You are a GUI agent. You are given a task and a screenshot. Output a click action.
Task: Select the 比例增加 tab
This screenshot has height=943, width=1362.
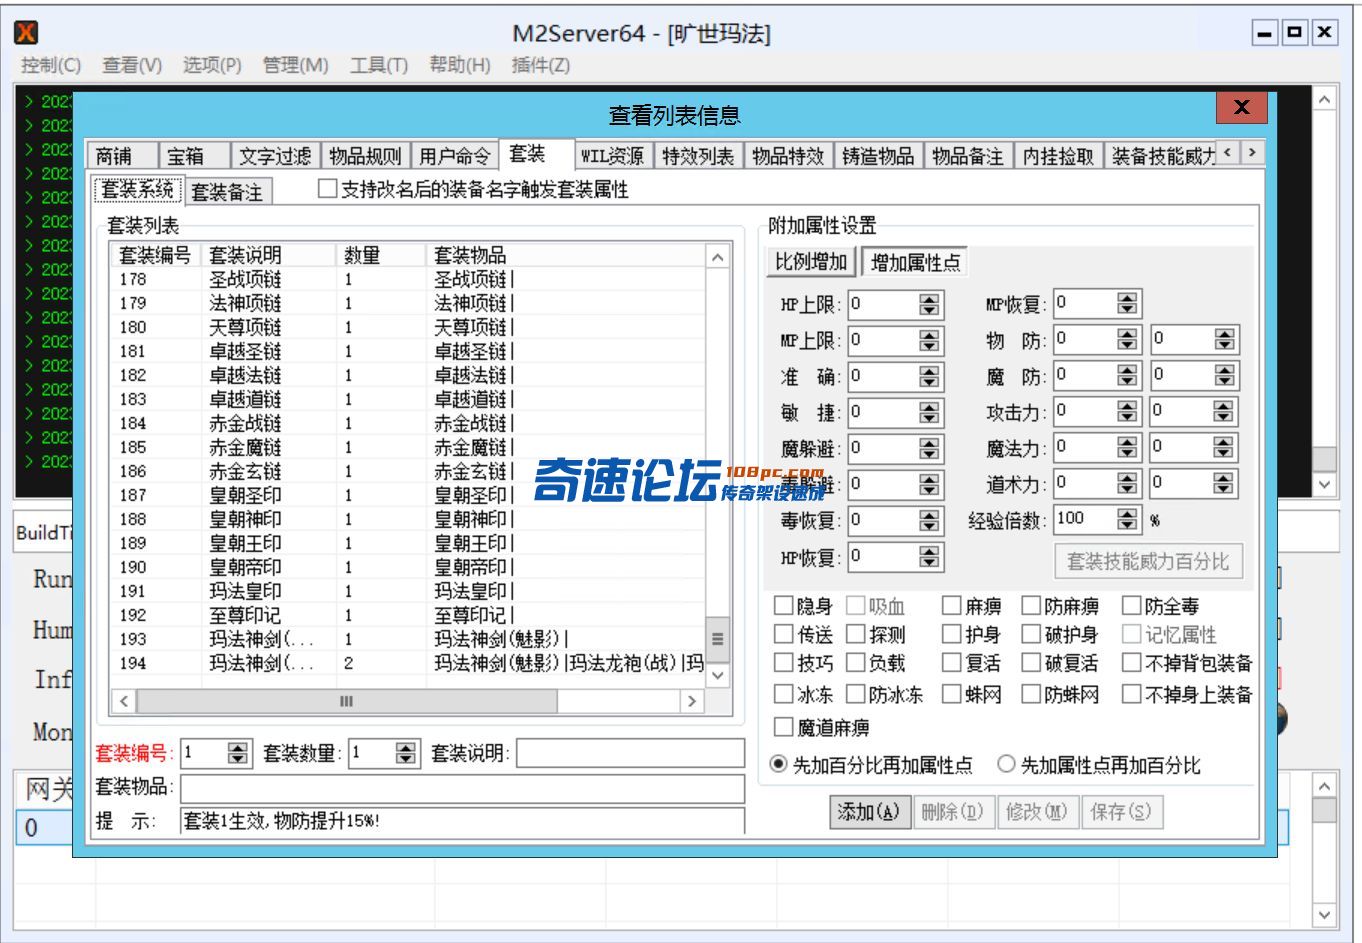click(811, 262)
